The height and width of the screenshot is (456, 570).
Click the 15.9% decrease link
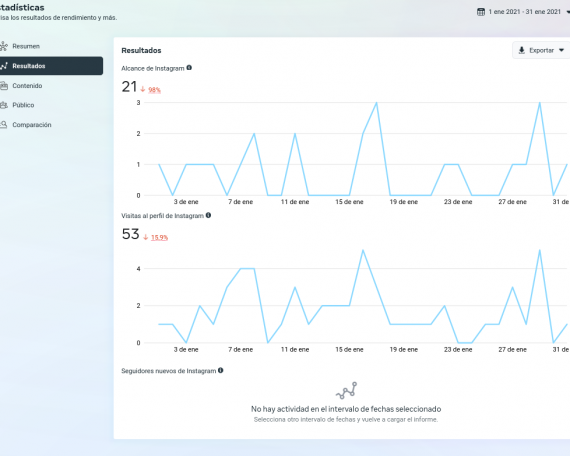(x=159, y=237)
